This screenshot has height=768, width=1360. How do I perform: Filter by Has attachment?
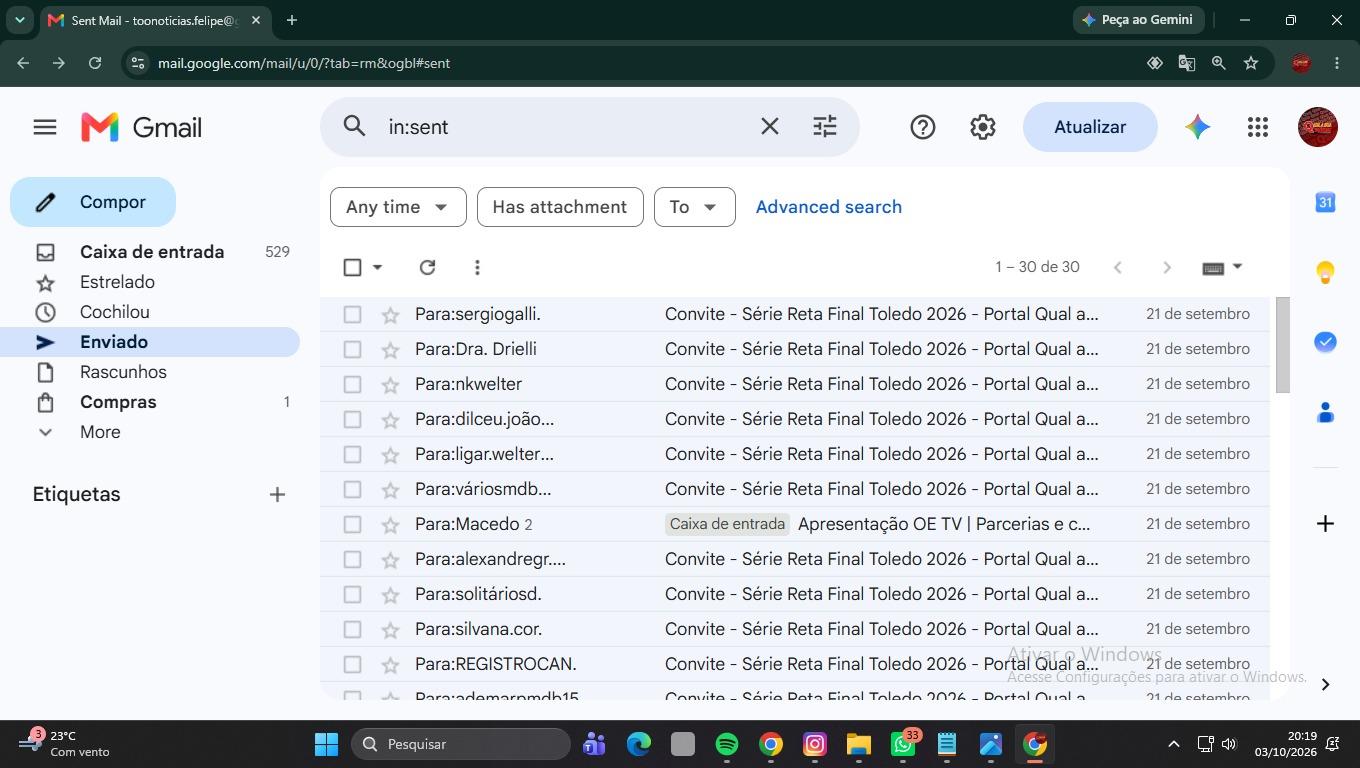click(x=560, y=207)
